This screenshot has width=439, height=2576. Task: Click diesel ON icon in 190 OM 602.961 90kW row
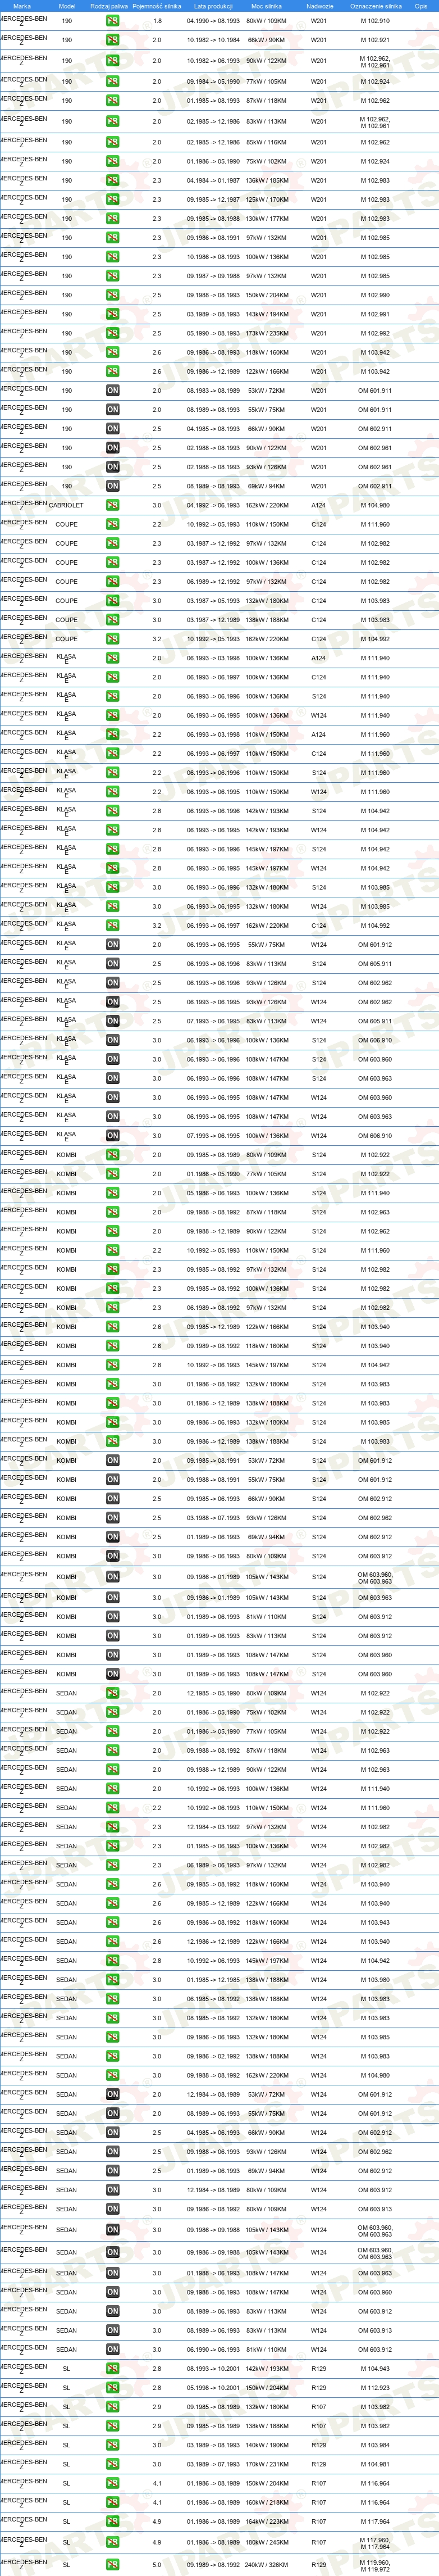click(x=112, y=448)
